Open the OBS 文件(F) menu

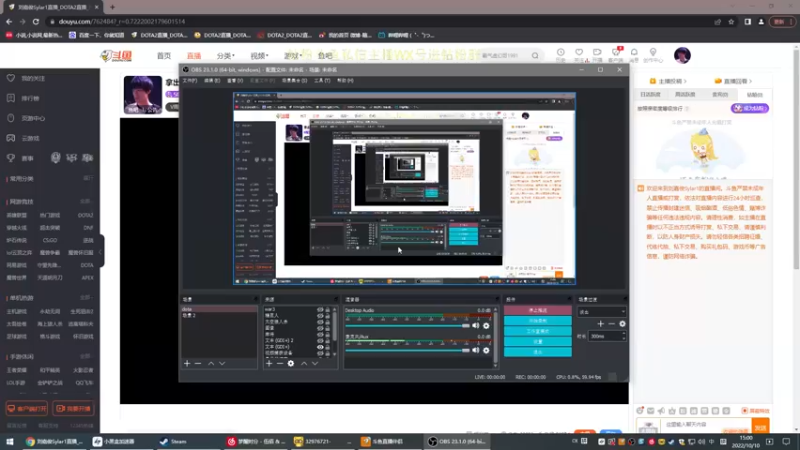(x=190, y=81)
